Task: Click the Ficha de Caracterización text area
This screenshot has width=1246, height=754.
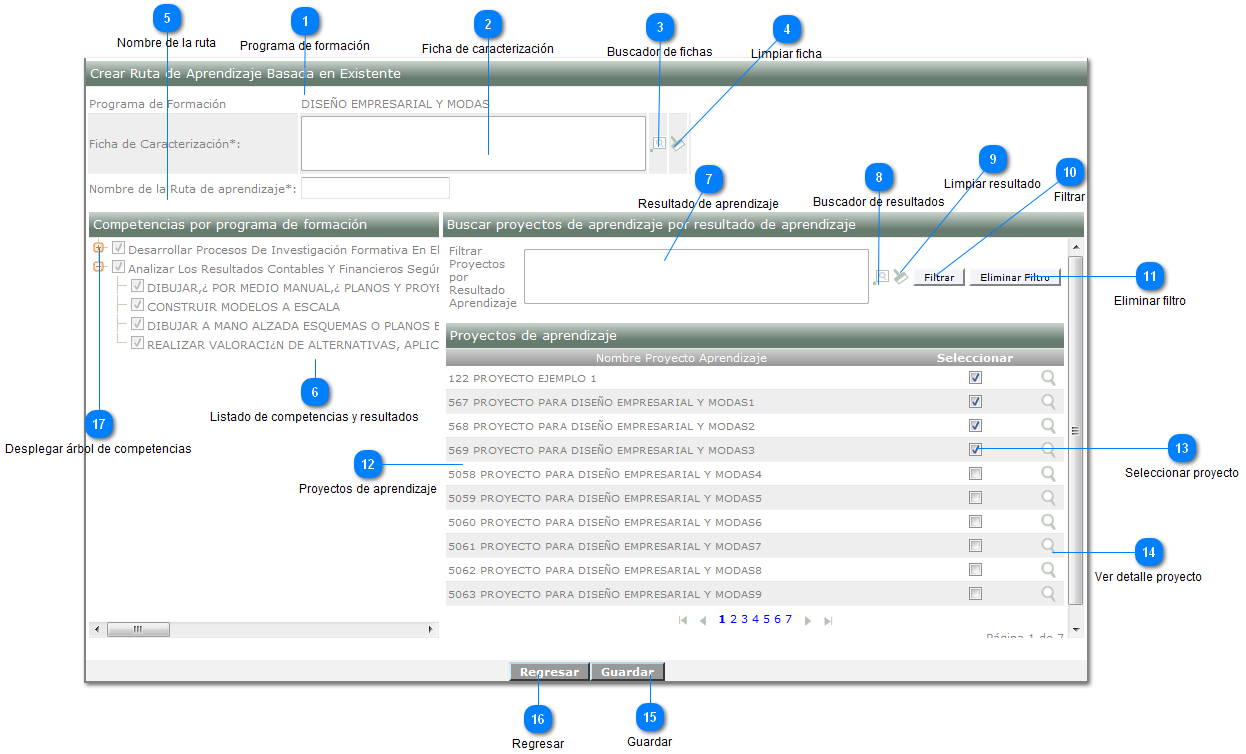Action: (x=474, y=144)
